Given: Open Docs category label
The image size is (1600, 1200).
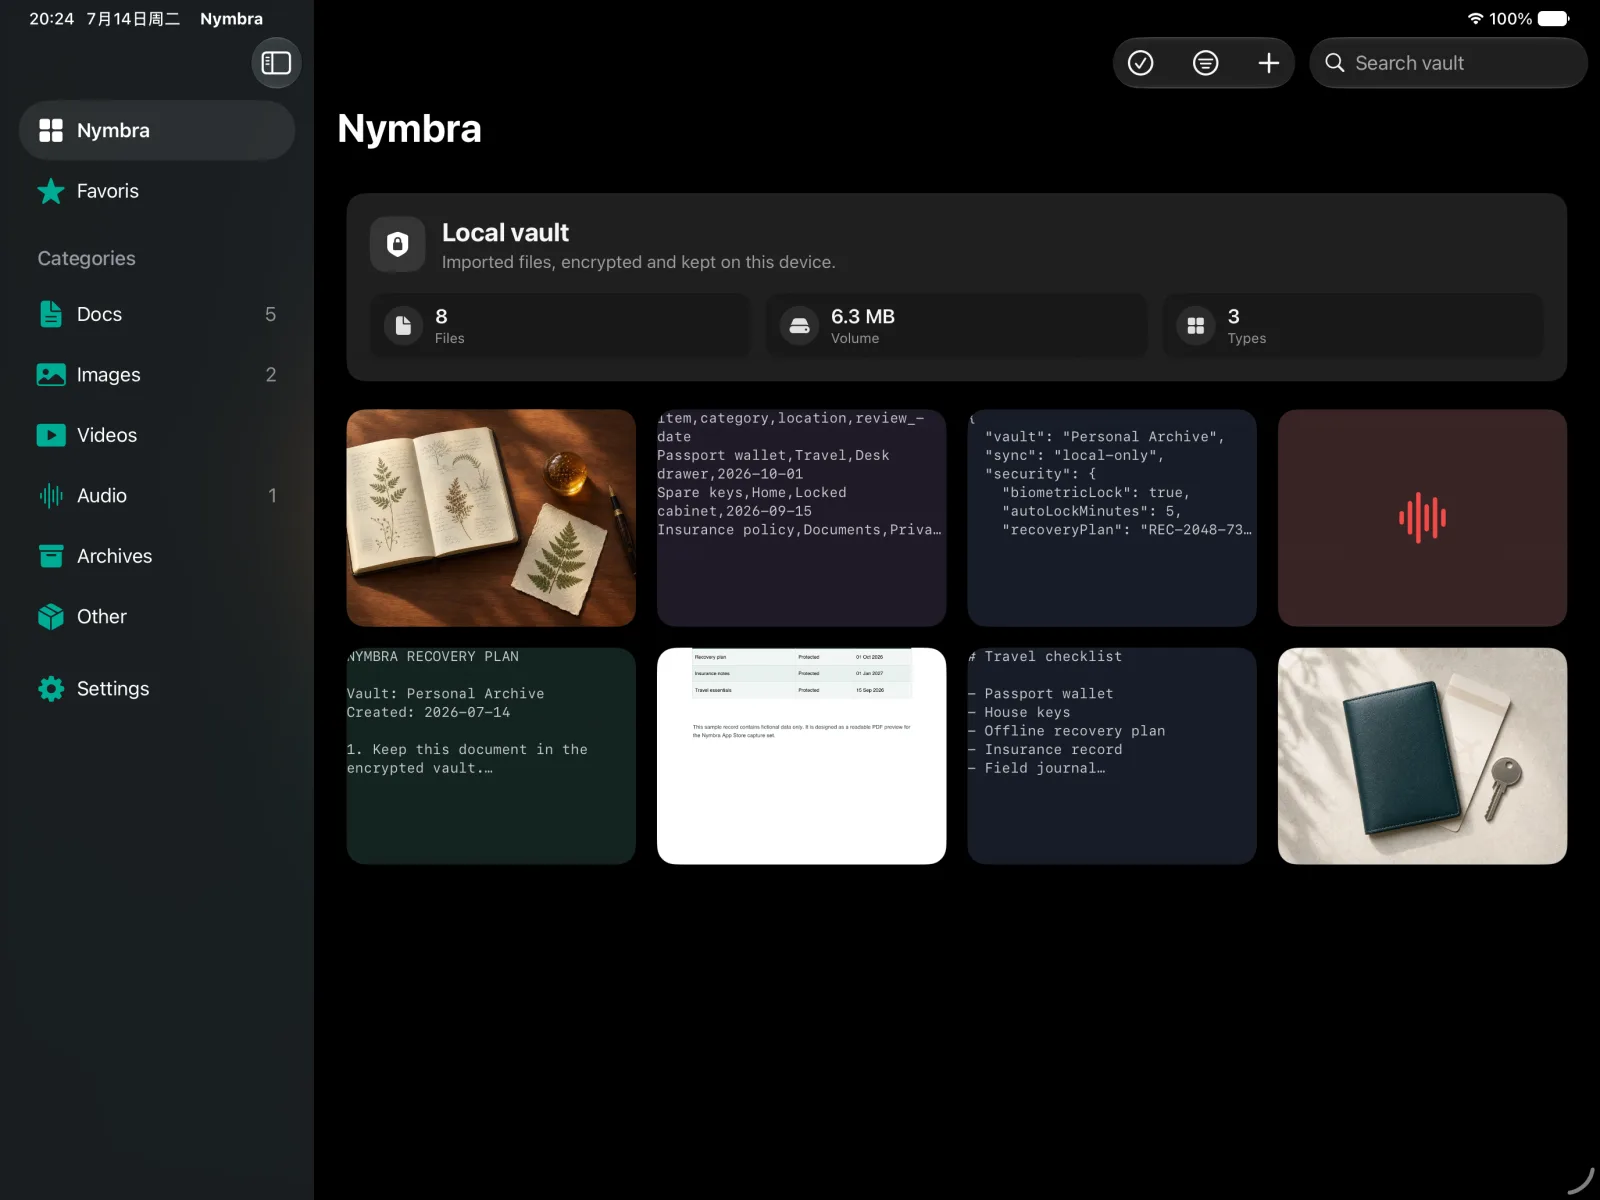Looking at the screenshot, I should 99,314.
